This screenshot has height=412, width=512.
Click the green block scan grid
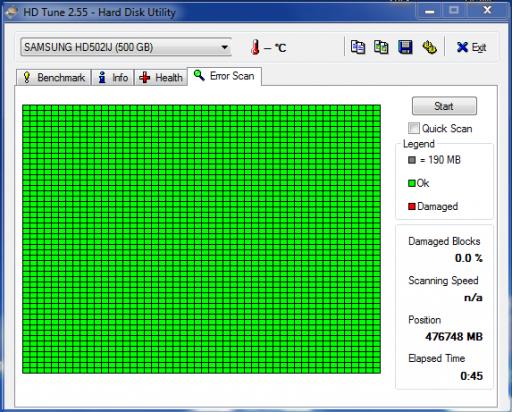tap(201, 239)
